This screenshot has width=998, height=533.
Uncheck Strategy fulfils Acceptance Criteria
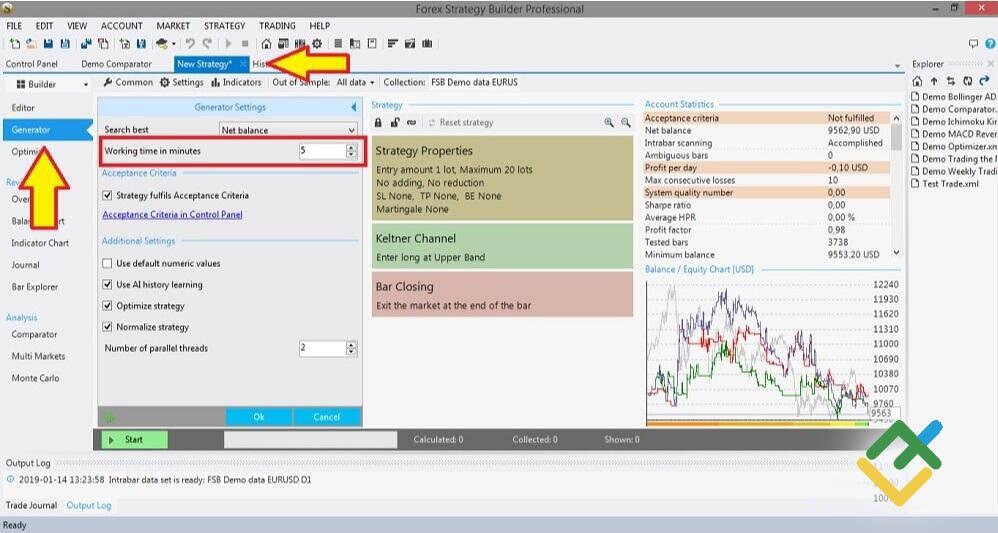(x=108, y=196)
